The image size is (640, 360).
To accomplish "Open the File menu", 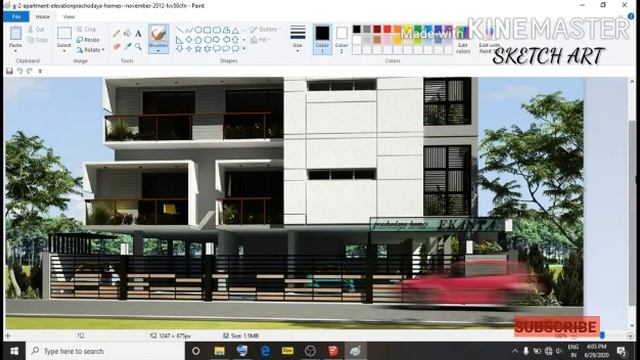I will pos(16,17).
